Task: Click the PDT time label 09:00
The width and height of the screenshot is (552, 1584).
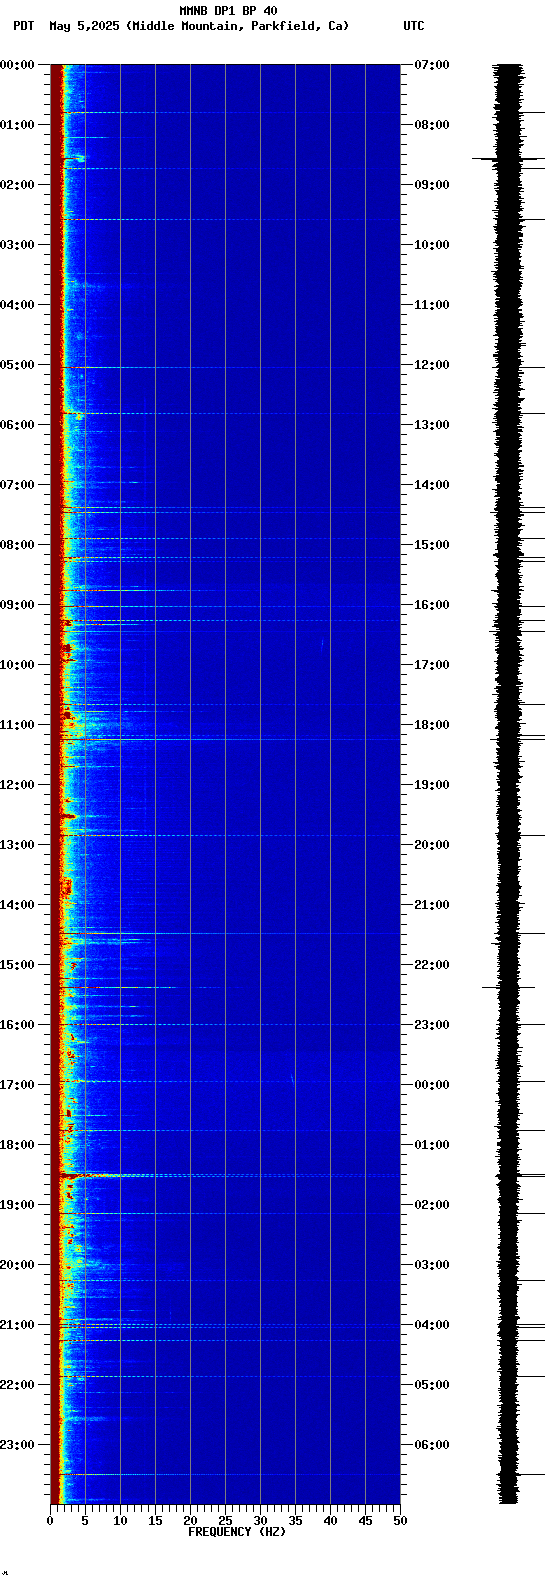Action: (17, 605)
